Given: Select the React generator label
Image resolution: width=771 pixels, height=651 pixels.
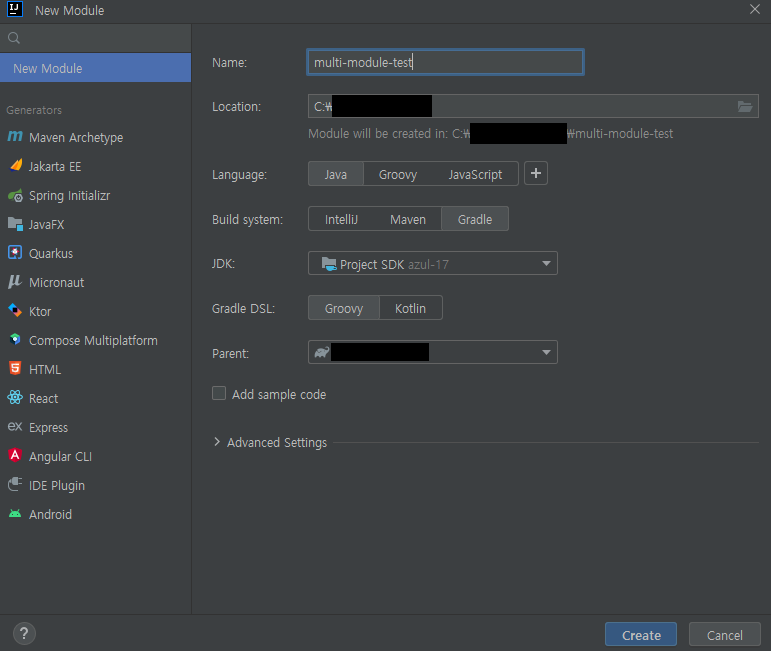Looking at the screenshot, I should 43,399.
